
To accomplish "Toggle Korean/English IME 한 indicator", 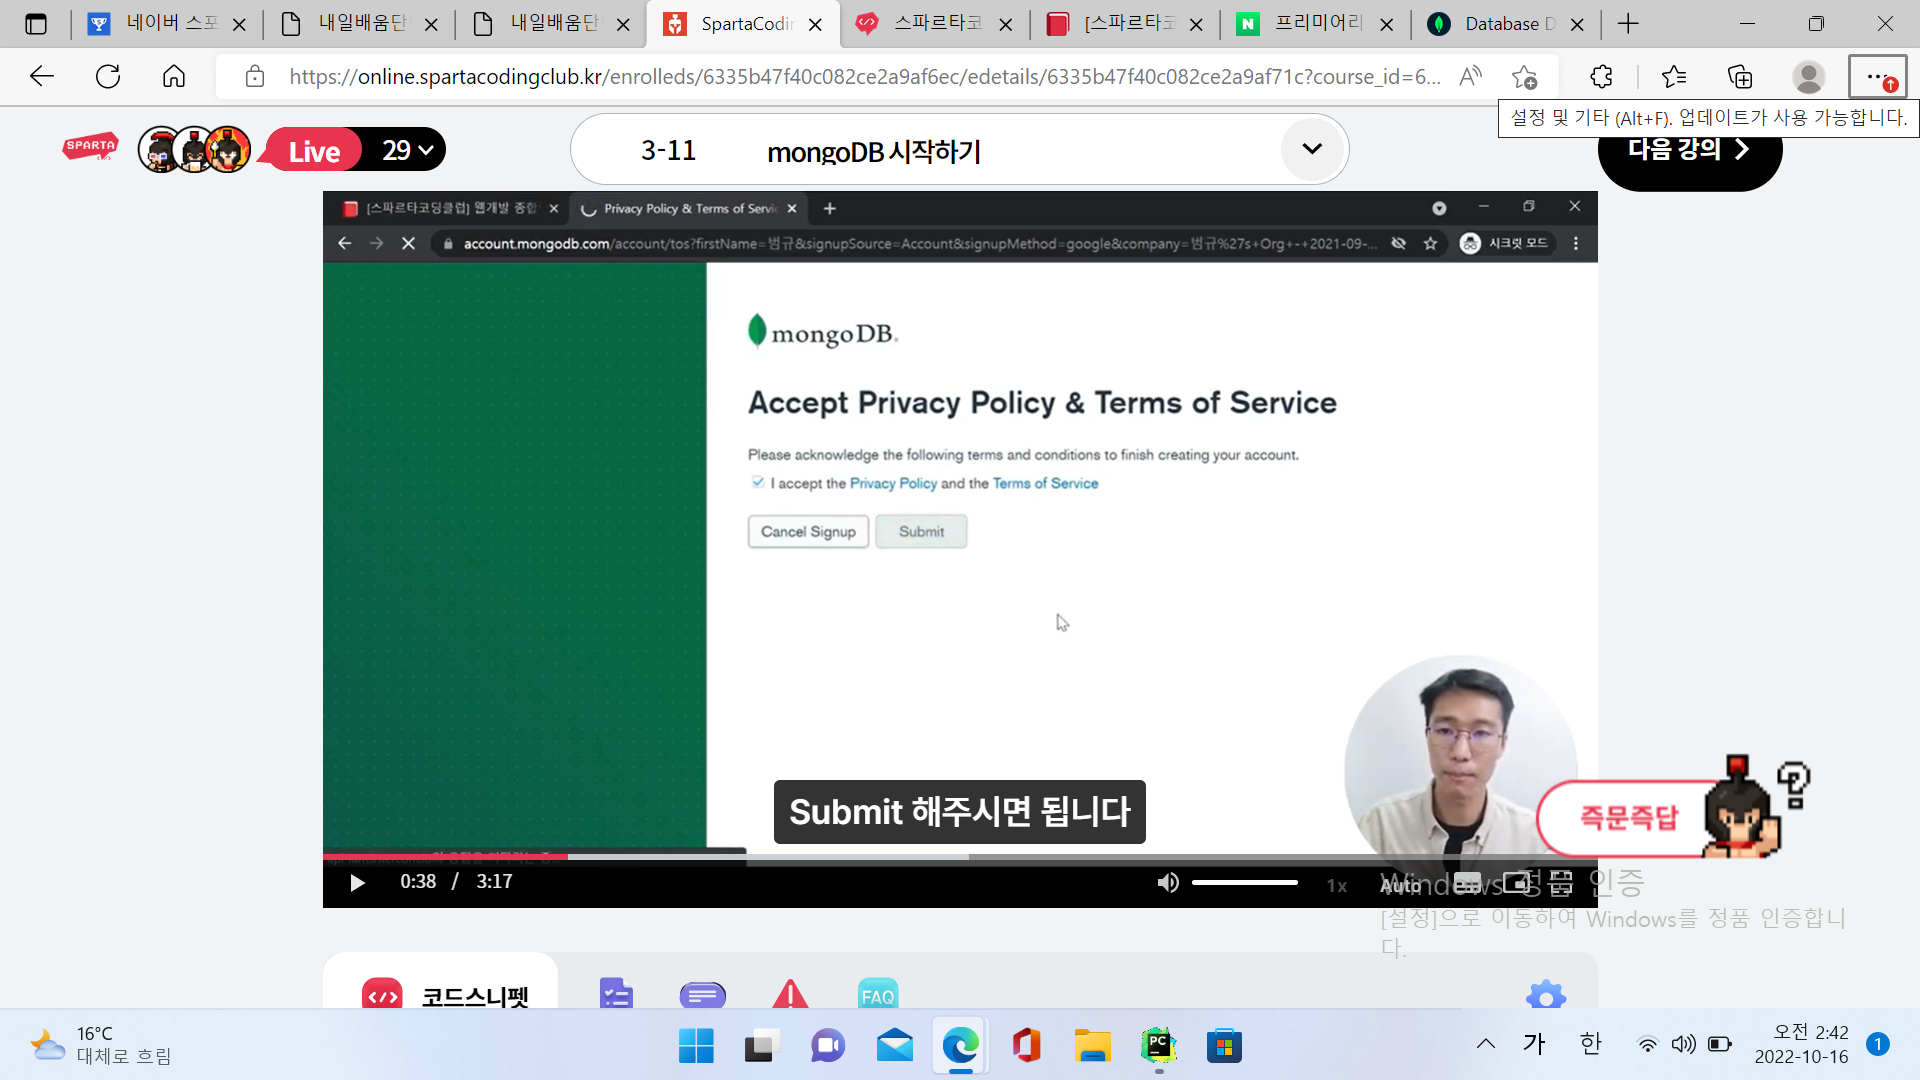I will (1590, 1044).
